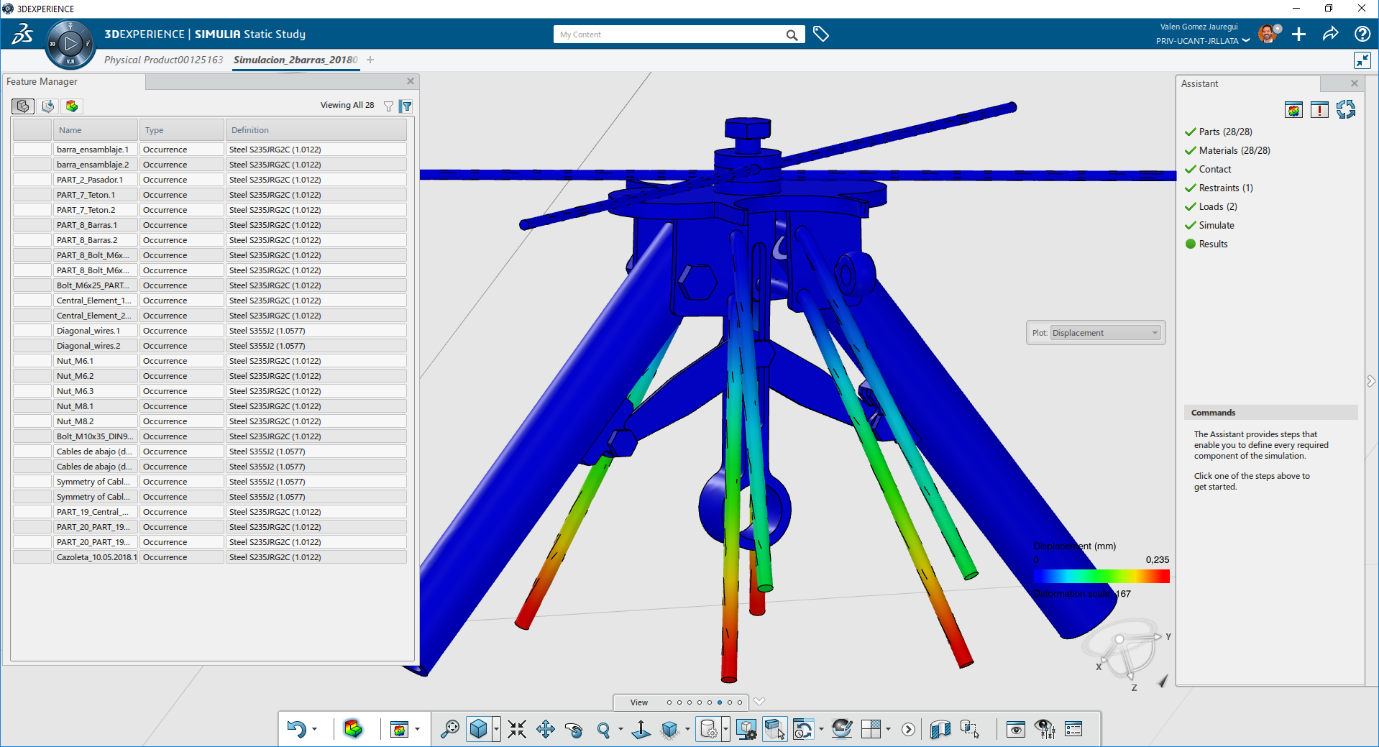The width and height of the screenshot is (1379, 747).
Task: Toggle the cube selection cursor icon
Action: coord(775,730)
